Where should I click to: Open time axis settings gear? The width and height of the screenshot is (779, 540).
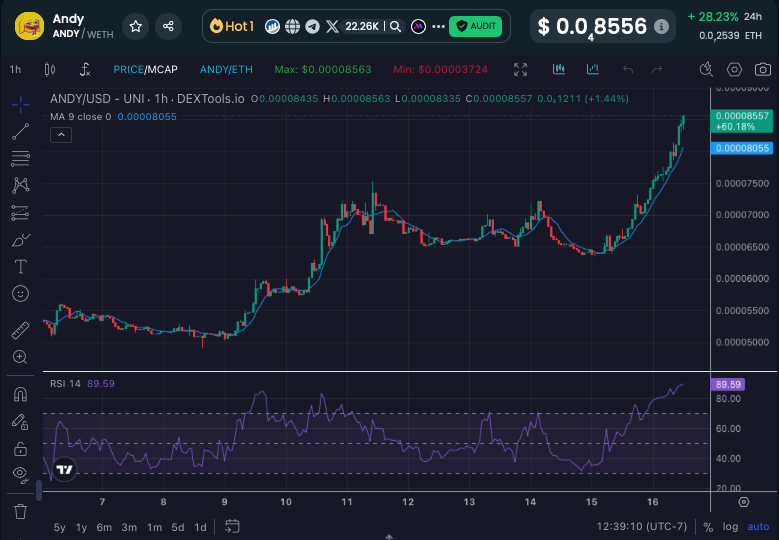click(743, 502)
